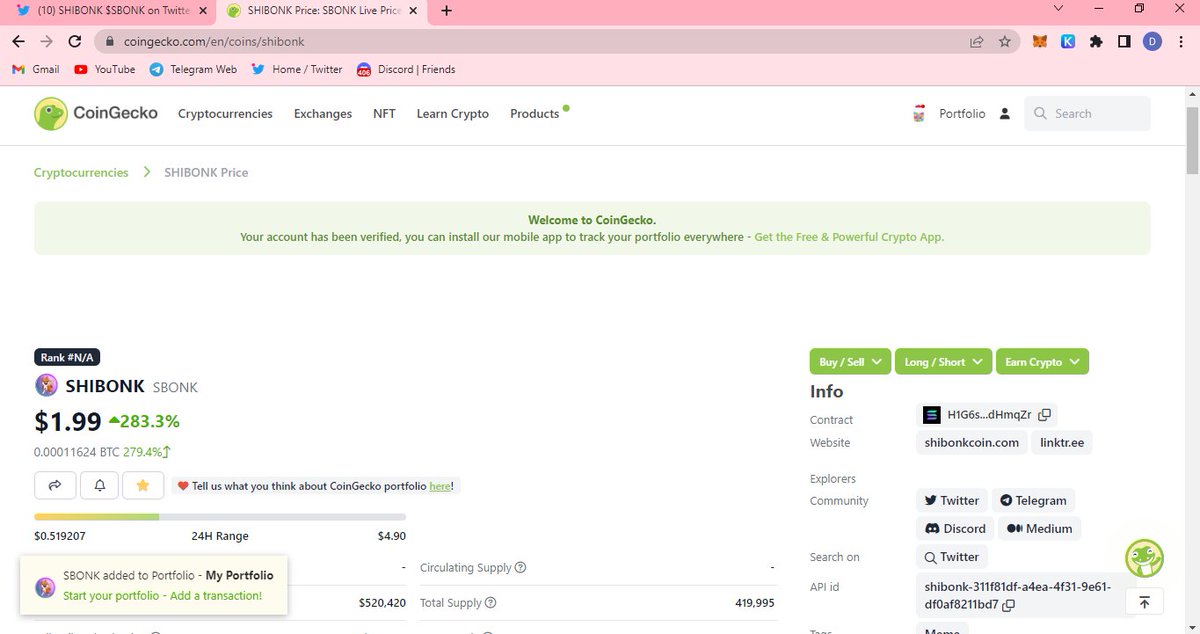Open the Cryptocurrencies menu
Viewport: 1200px width, 634px height.
[225, 114]
